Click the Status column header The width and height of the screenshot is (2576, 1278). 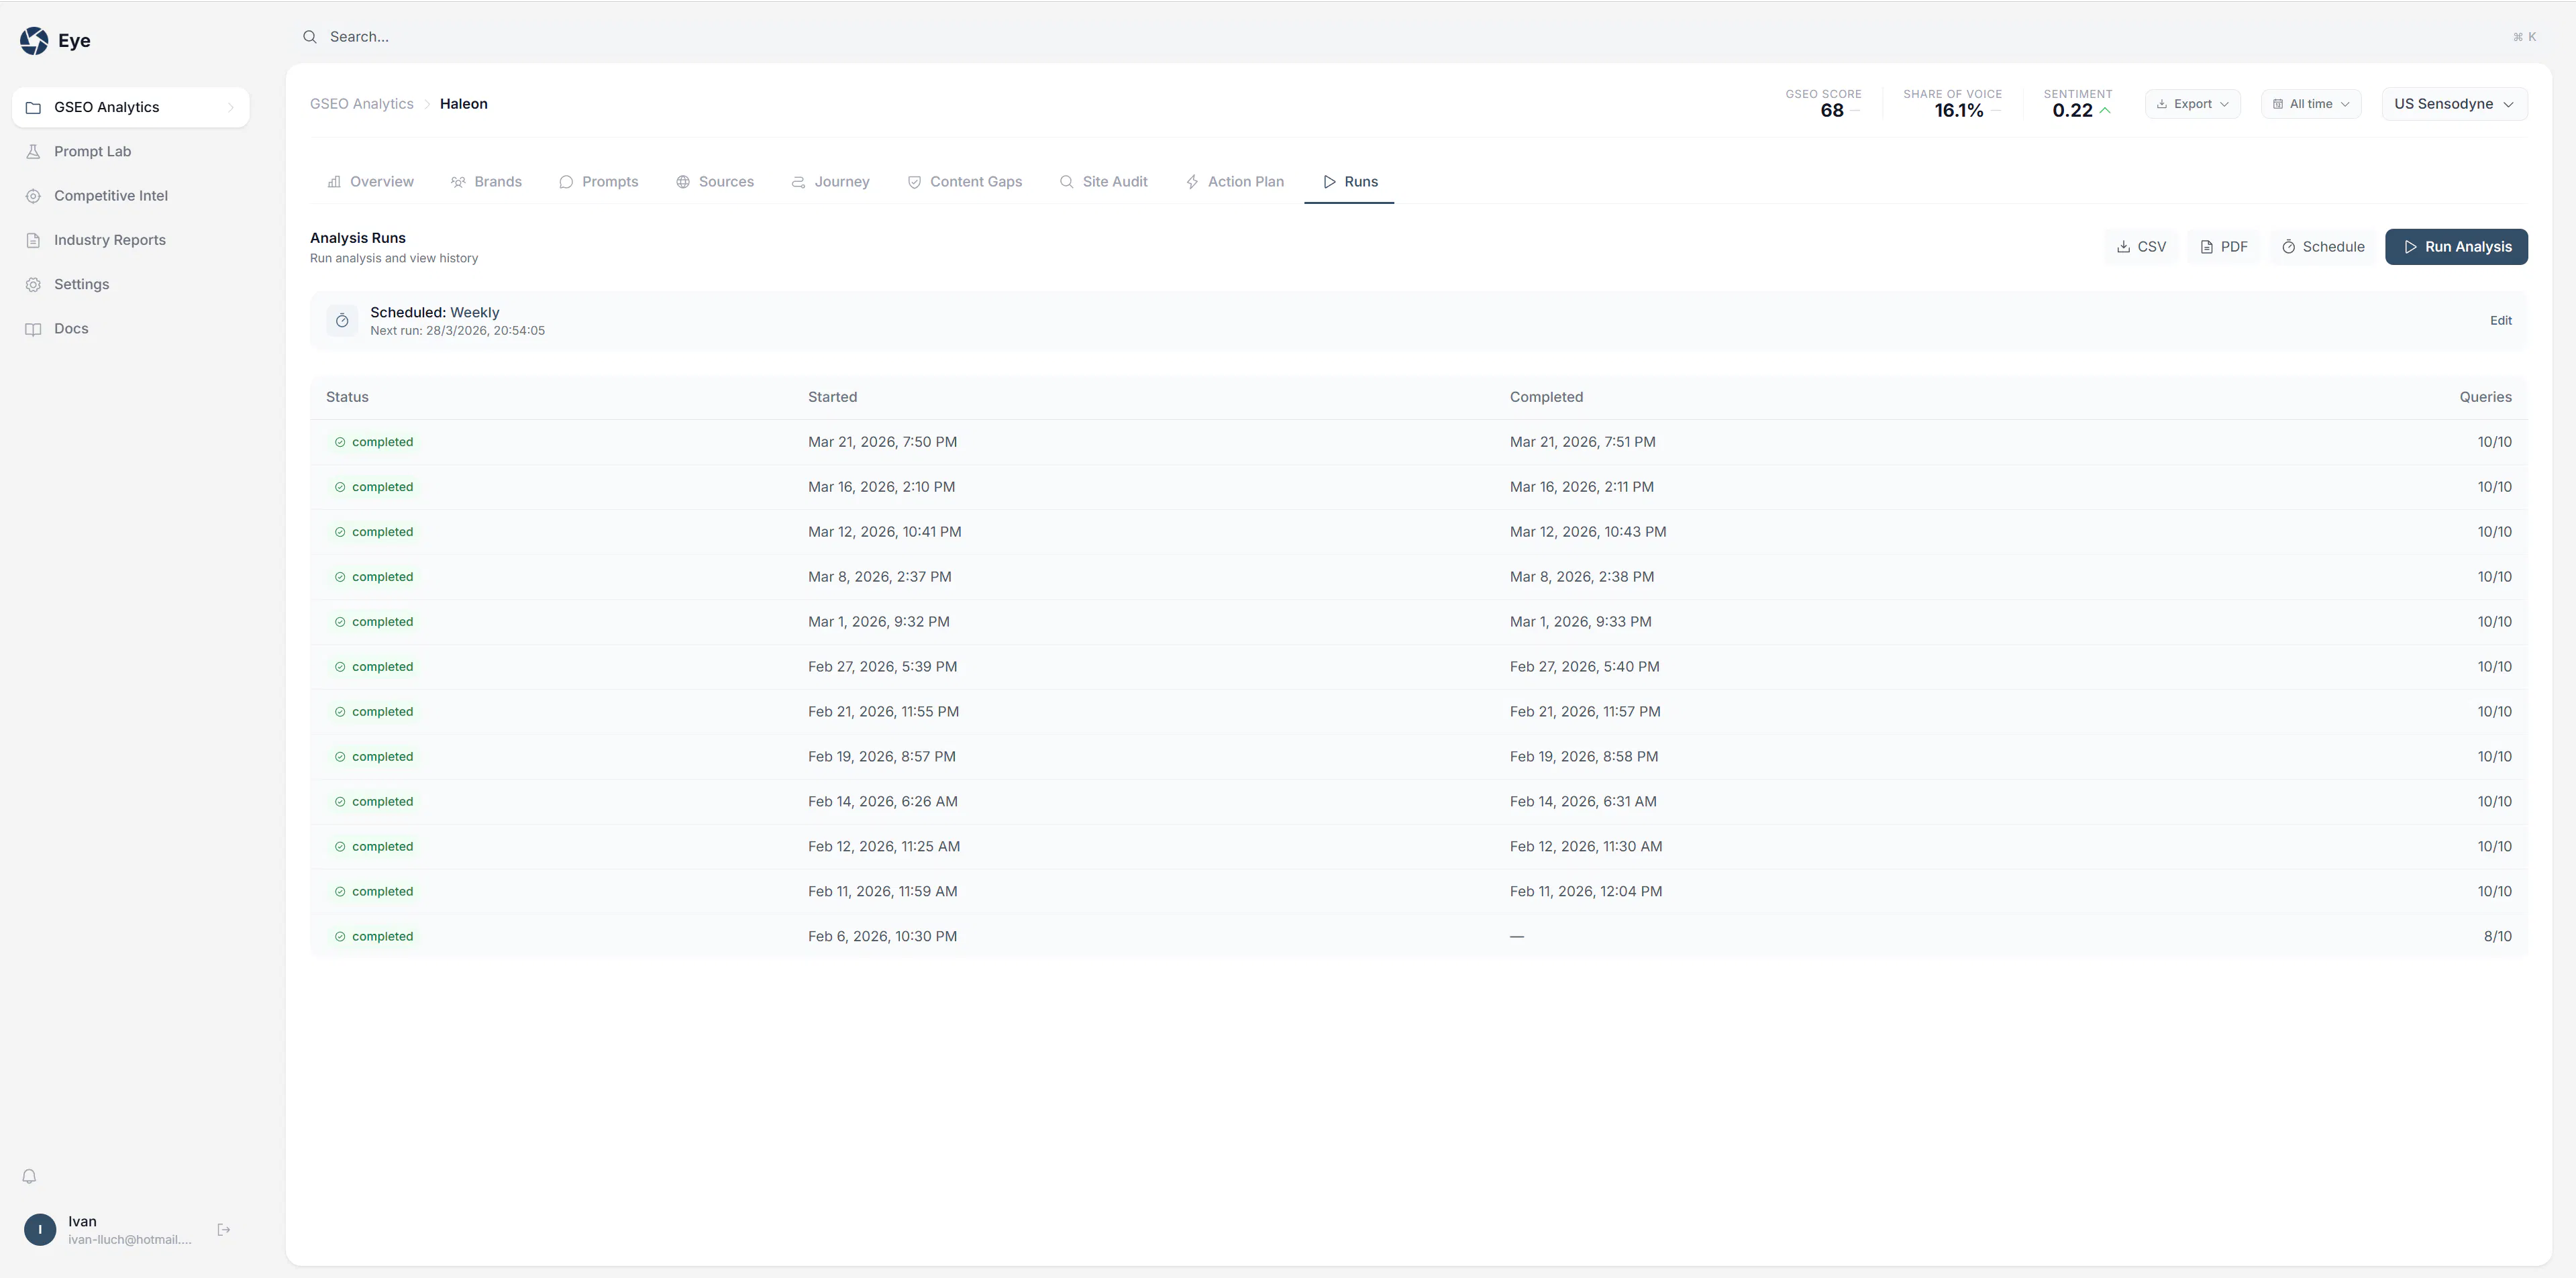coord(347,397)
